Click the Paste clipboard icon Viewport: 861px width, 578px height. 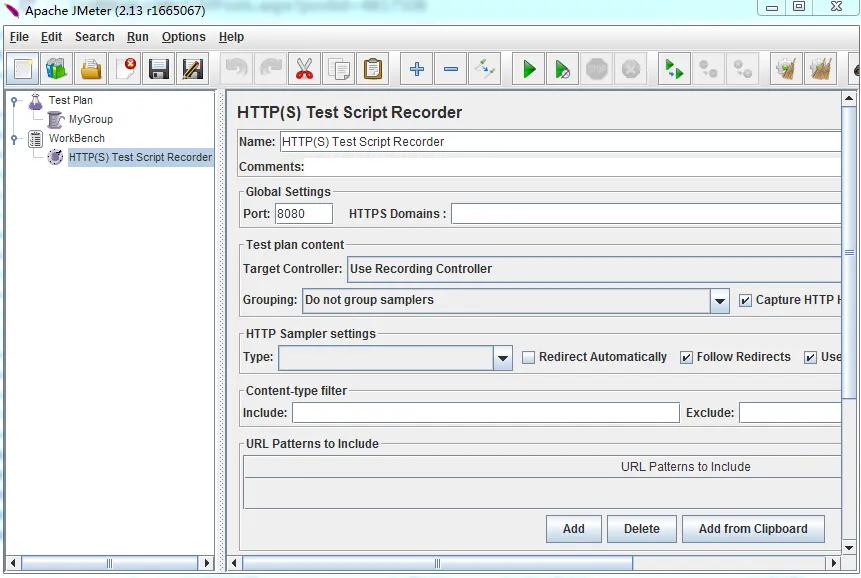coord(373,69)
